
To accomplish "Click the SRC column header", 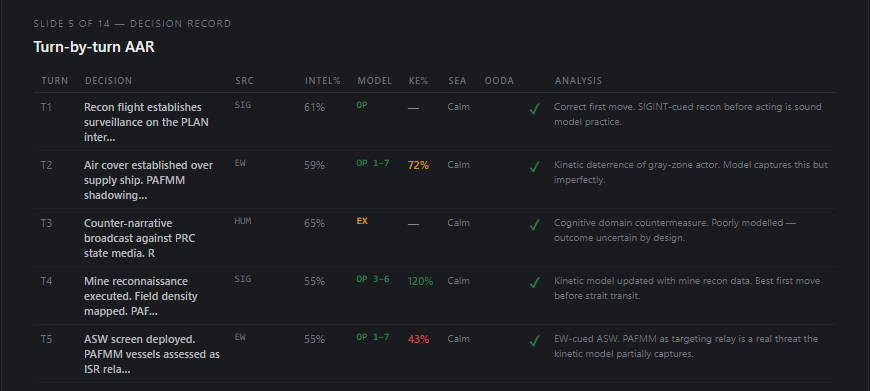I will [x=244, y=81].
